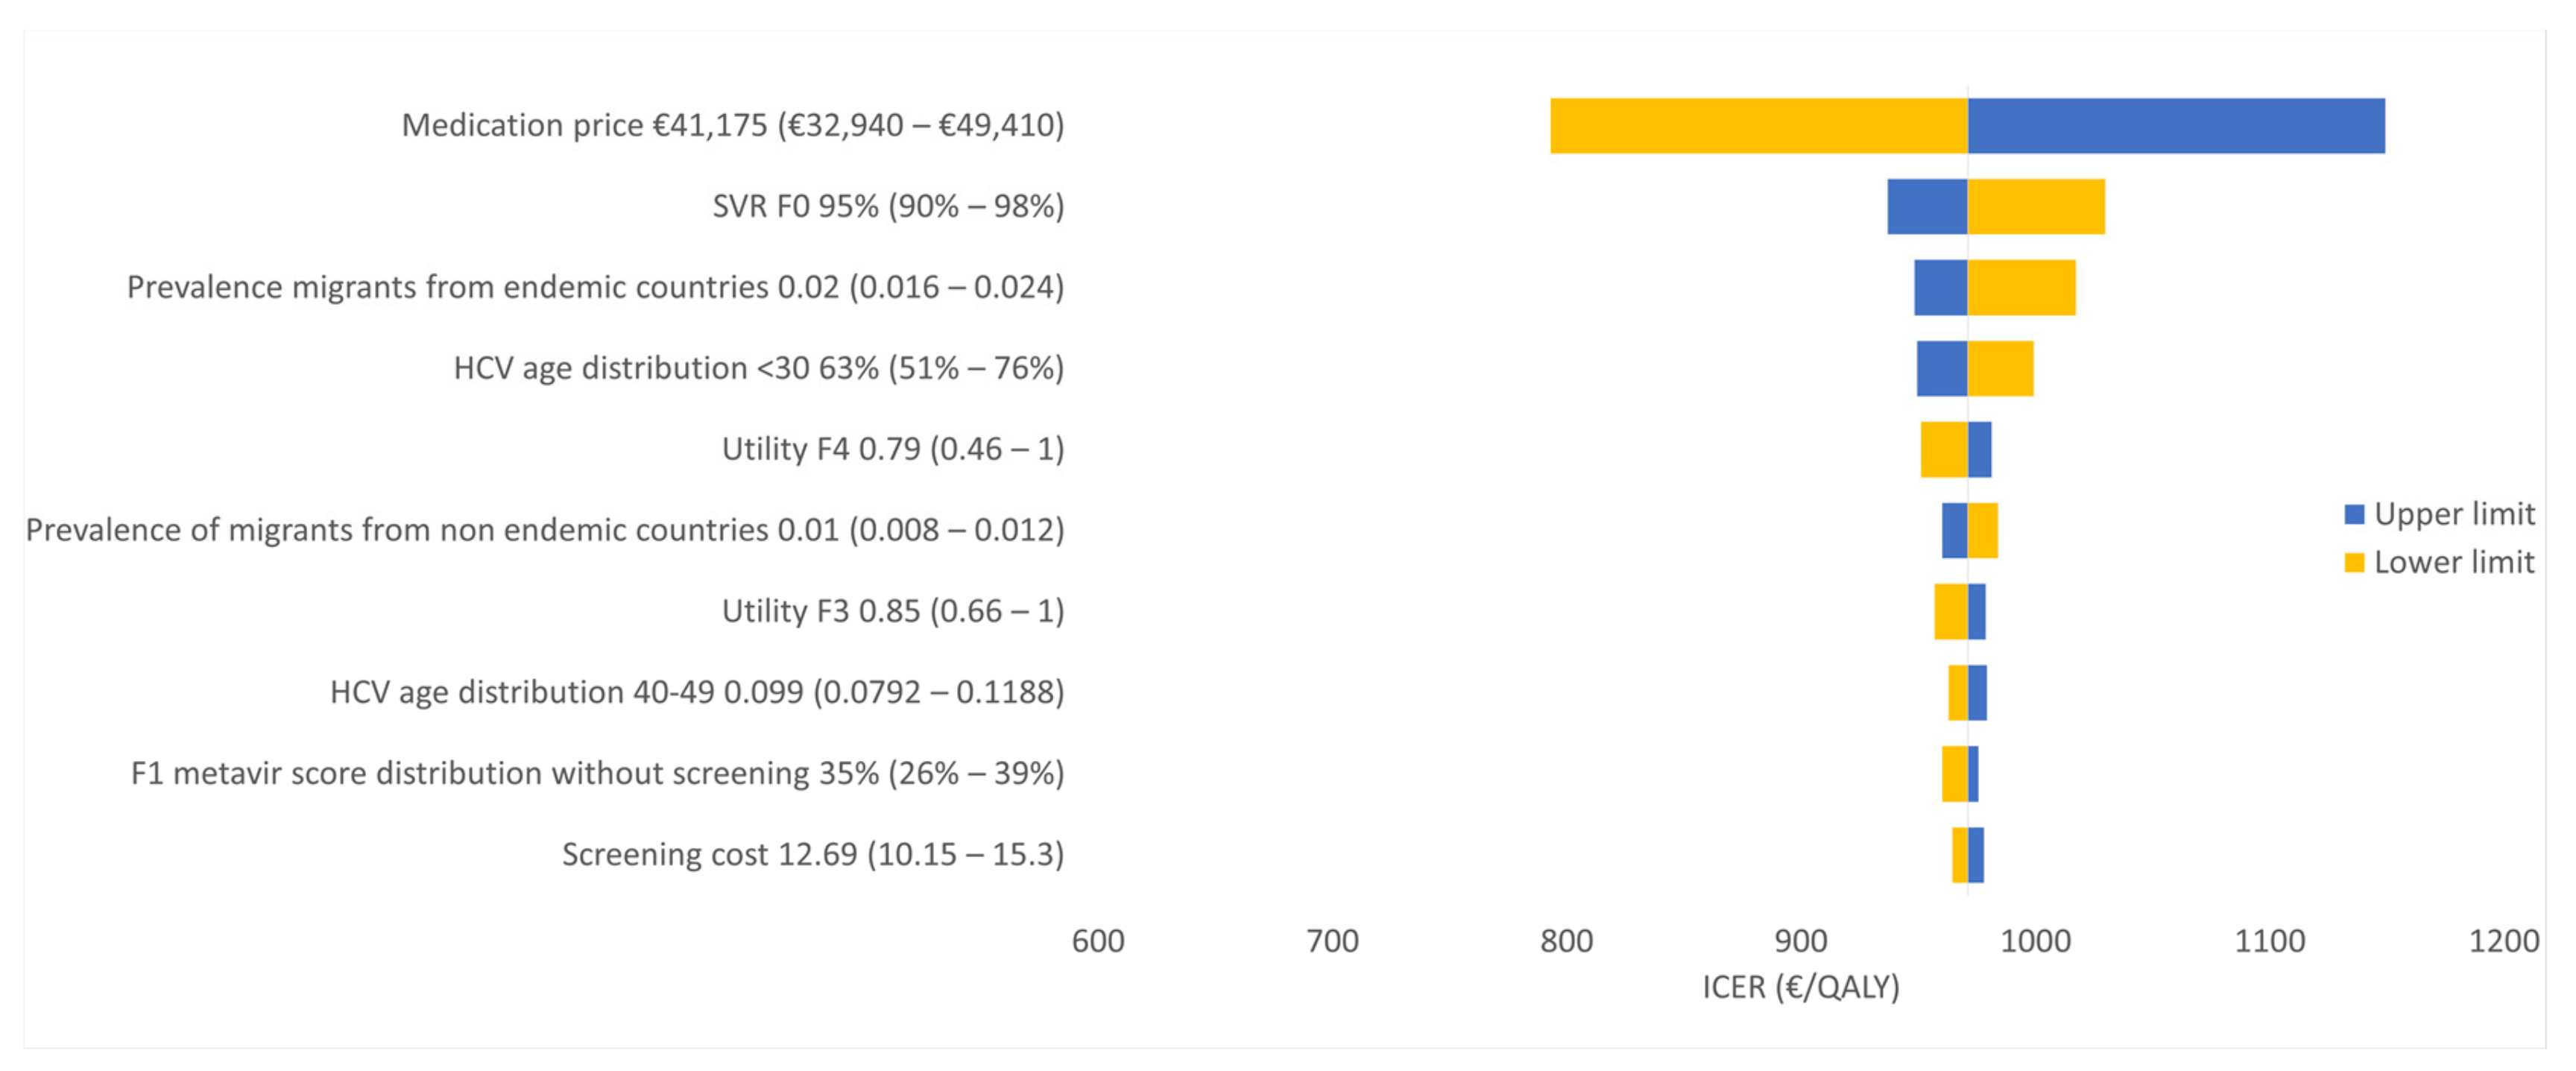Click the F1 metavir score distribution label
The height and width of the screenshot is (1071, 2576).
tap(597, 774)
